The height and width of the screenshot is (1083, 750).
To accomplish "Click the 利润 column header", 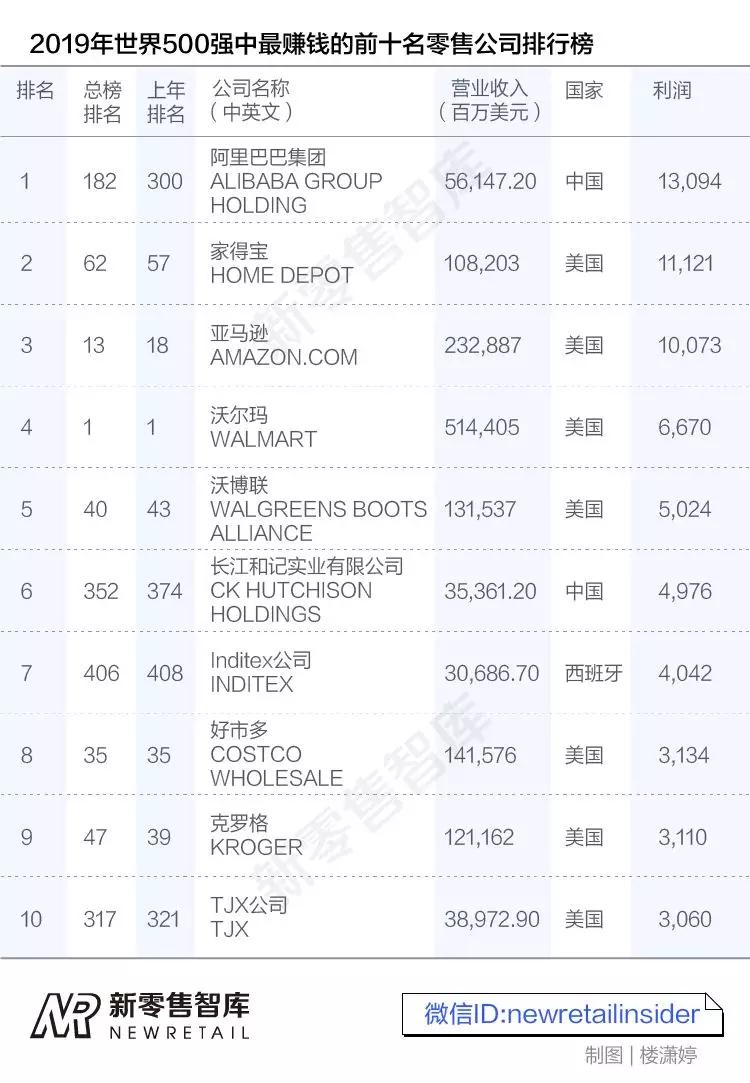I will coord(671,91).
